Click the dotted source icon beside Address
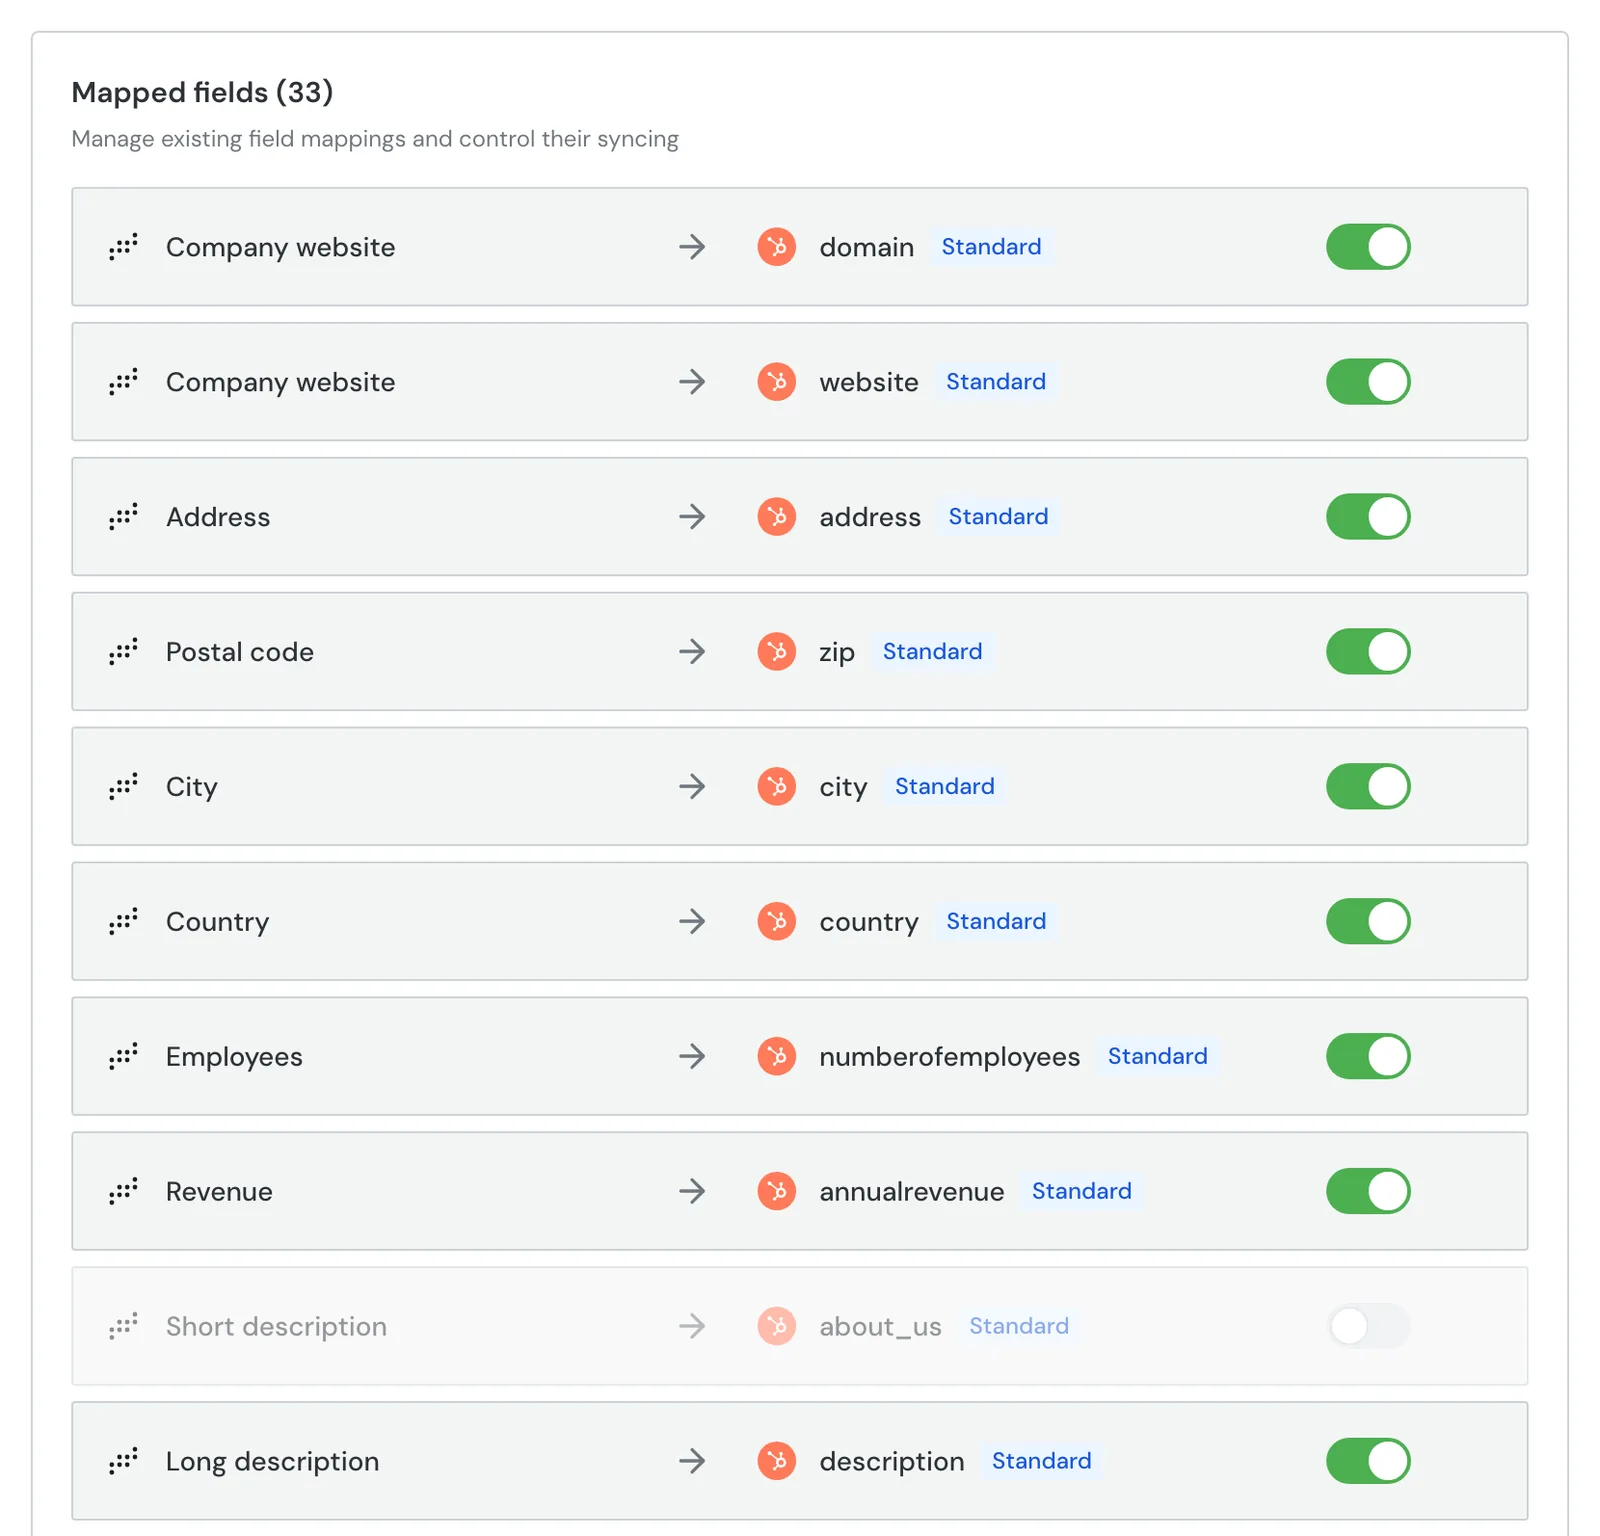1600x1536 pixels. pyautogui.click(x=124, y=516)
